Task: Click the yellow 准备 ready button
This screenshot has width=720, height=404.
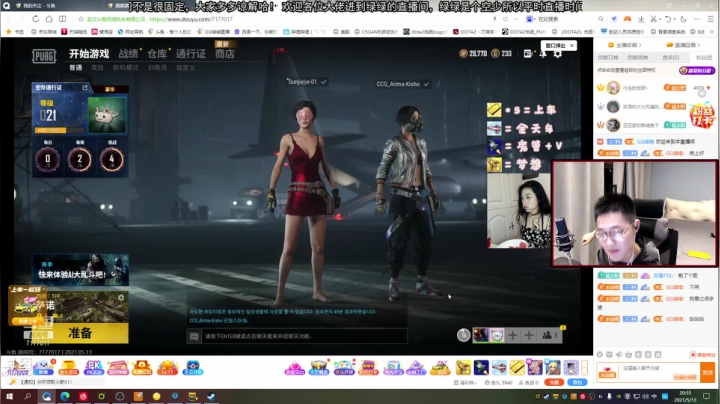Action: point(80,333)
